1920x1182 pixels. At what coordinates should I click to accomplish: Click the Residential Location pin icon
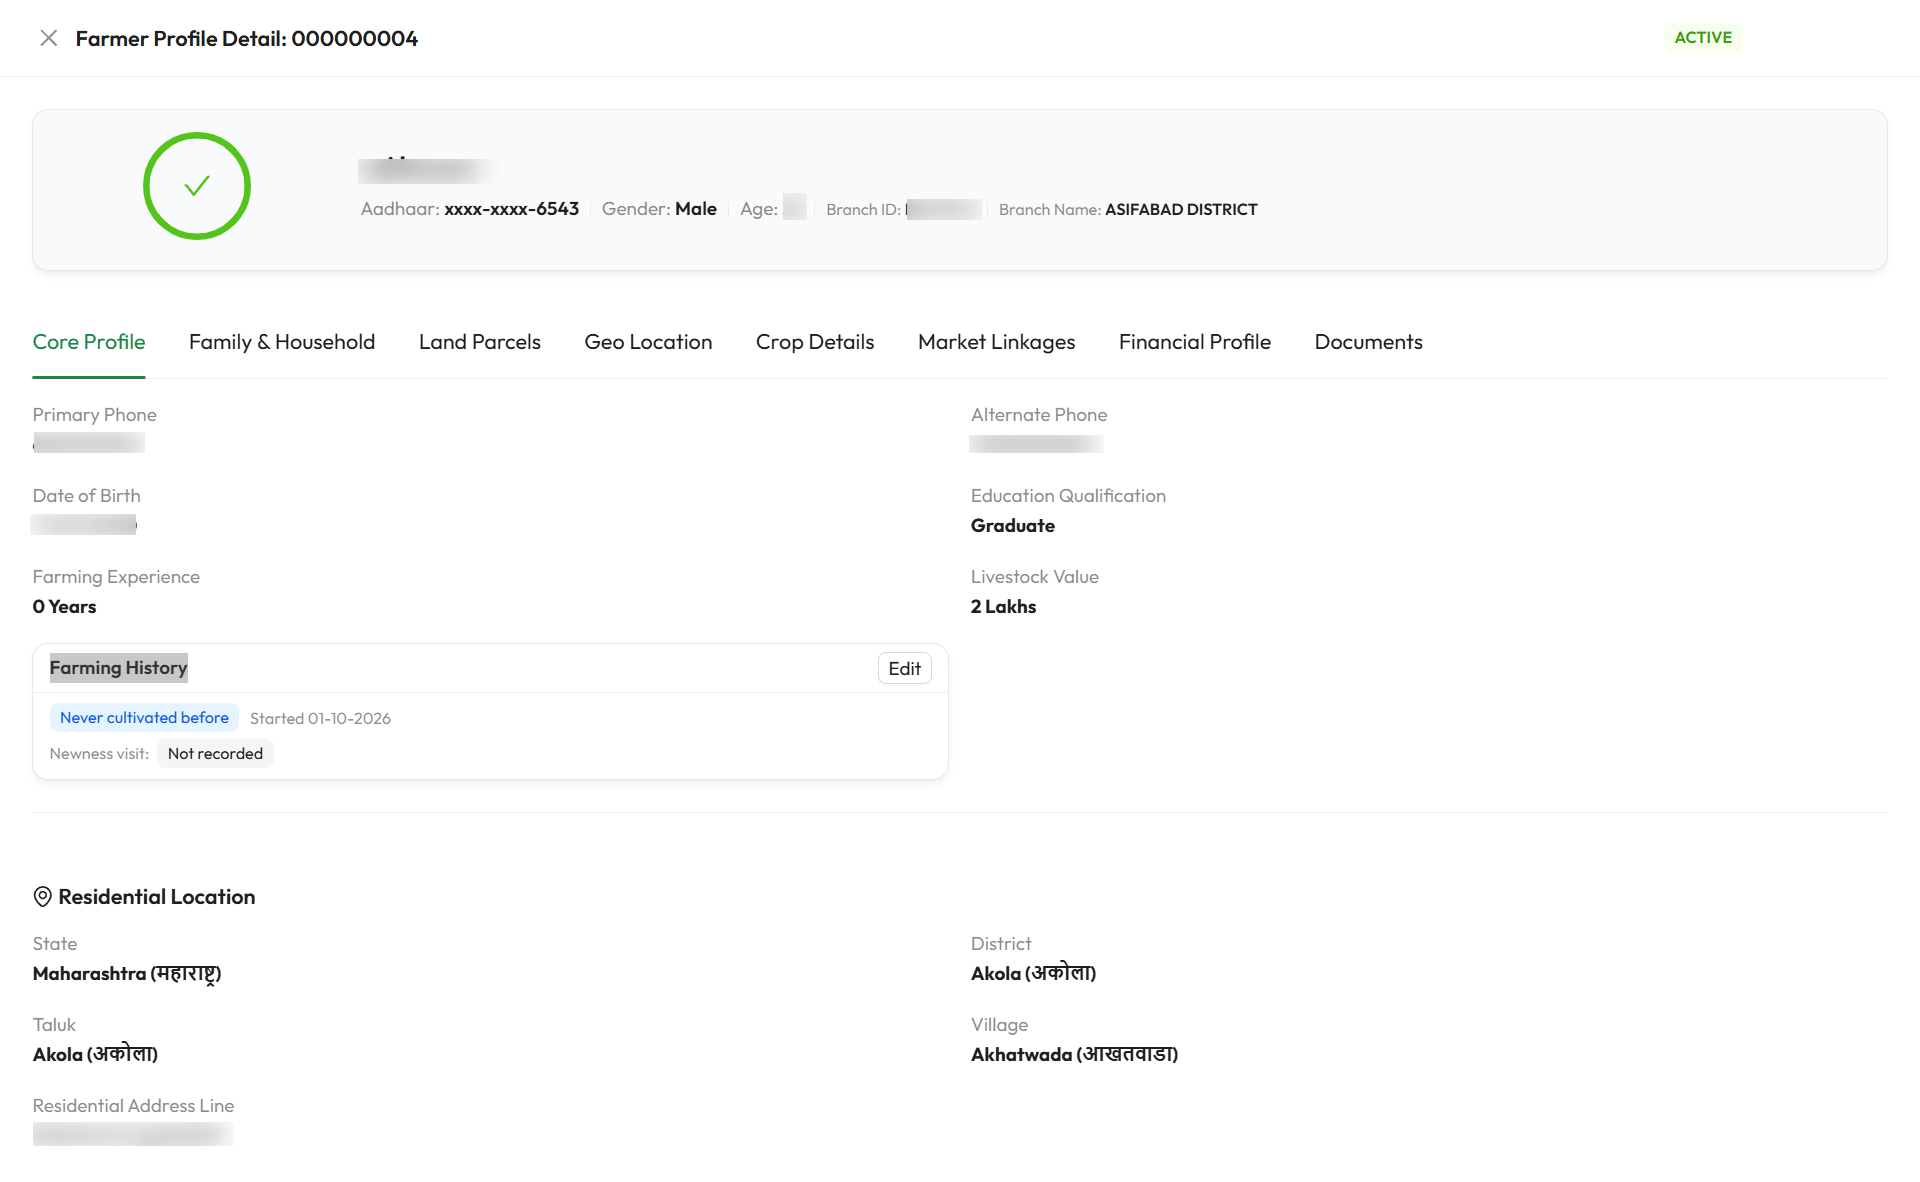click(x=42, y=897)
